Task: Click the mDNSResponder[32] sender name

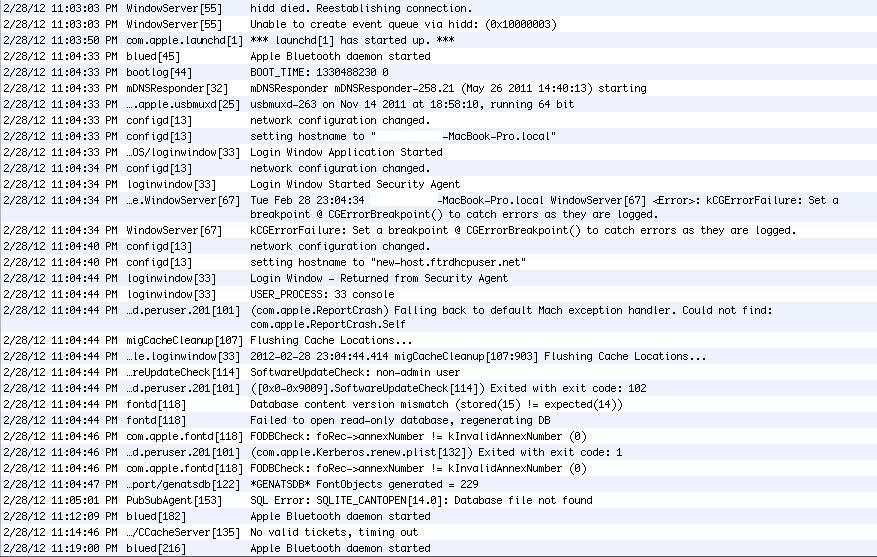Action: click(x=177, y=88)
